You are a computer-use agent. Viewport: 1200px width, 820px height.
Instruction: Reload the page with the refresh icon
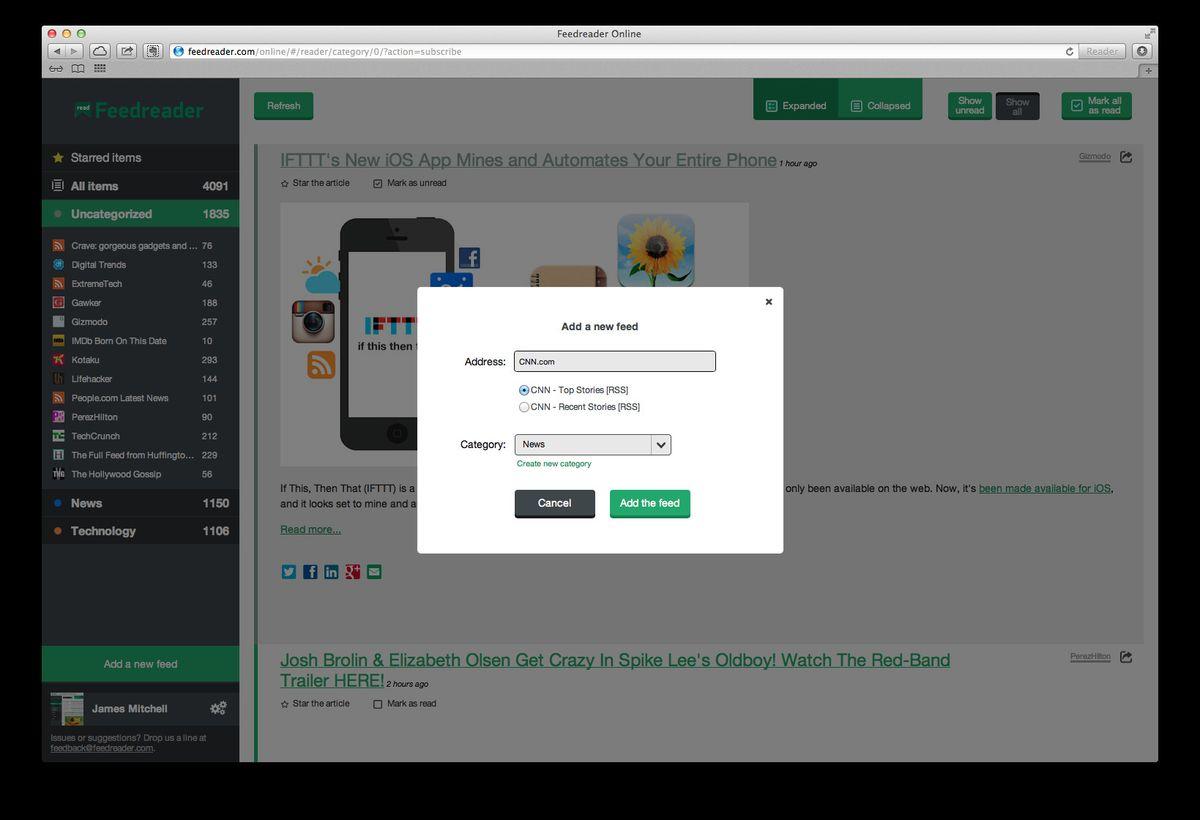click(x=1069, y=51)
